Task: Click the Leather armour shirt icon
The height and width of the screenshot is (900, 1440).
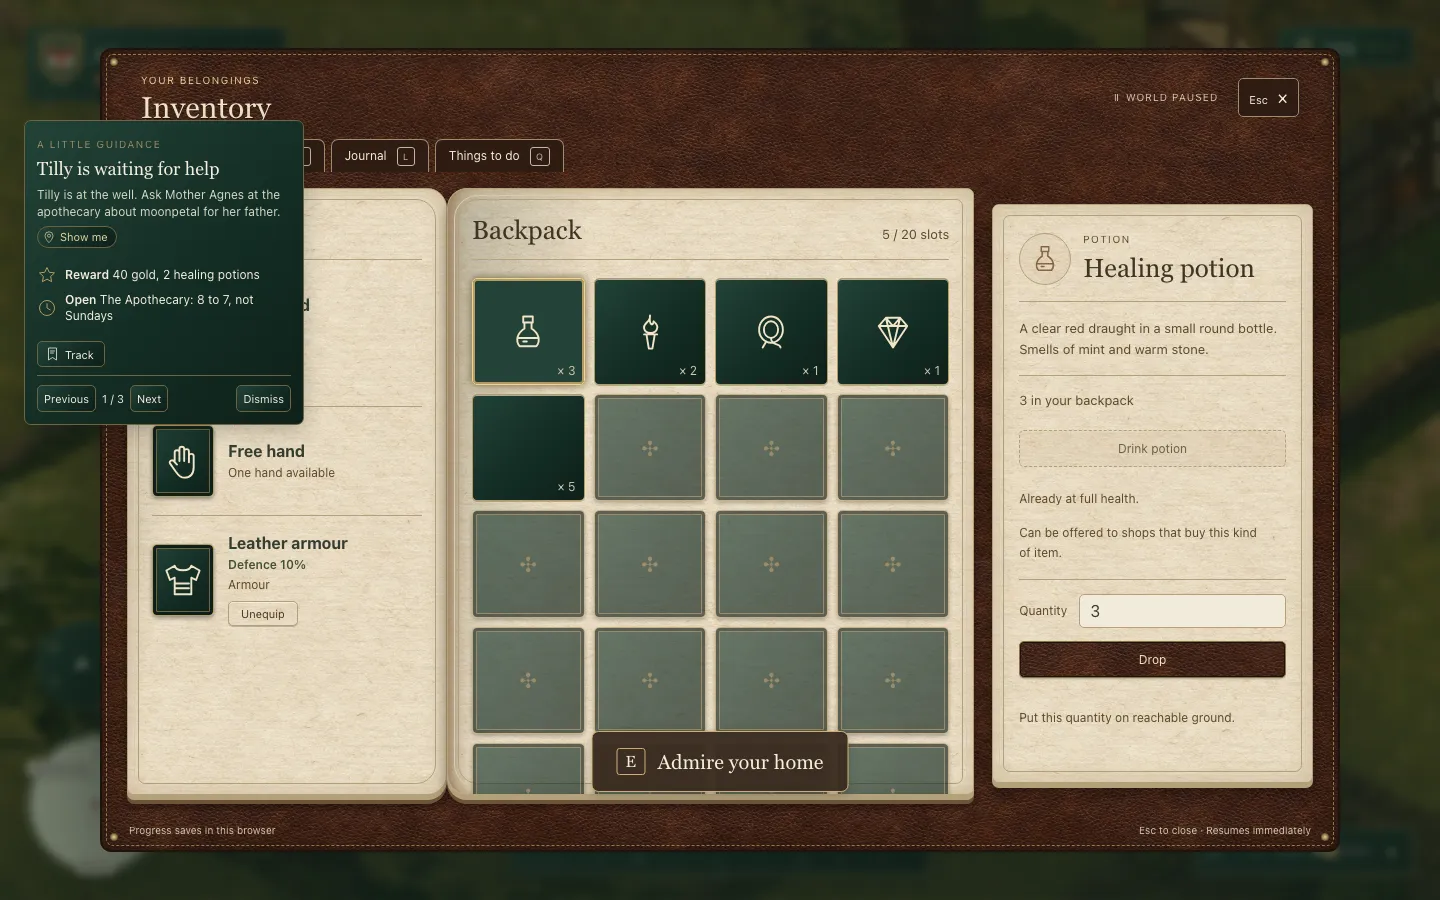Action: point(183,579)
